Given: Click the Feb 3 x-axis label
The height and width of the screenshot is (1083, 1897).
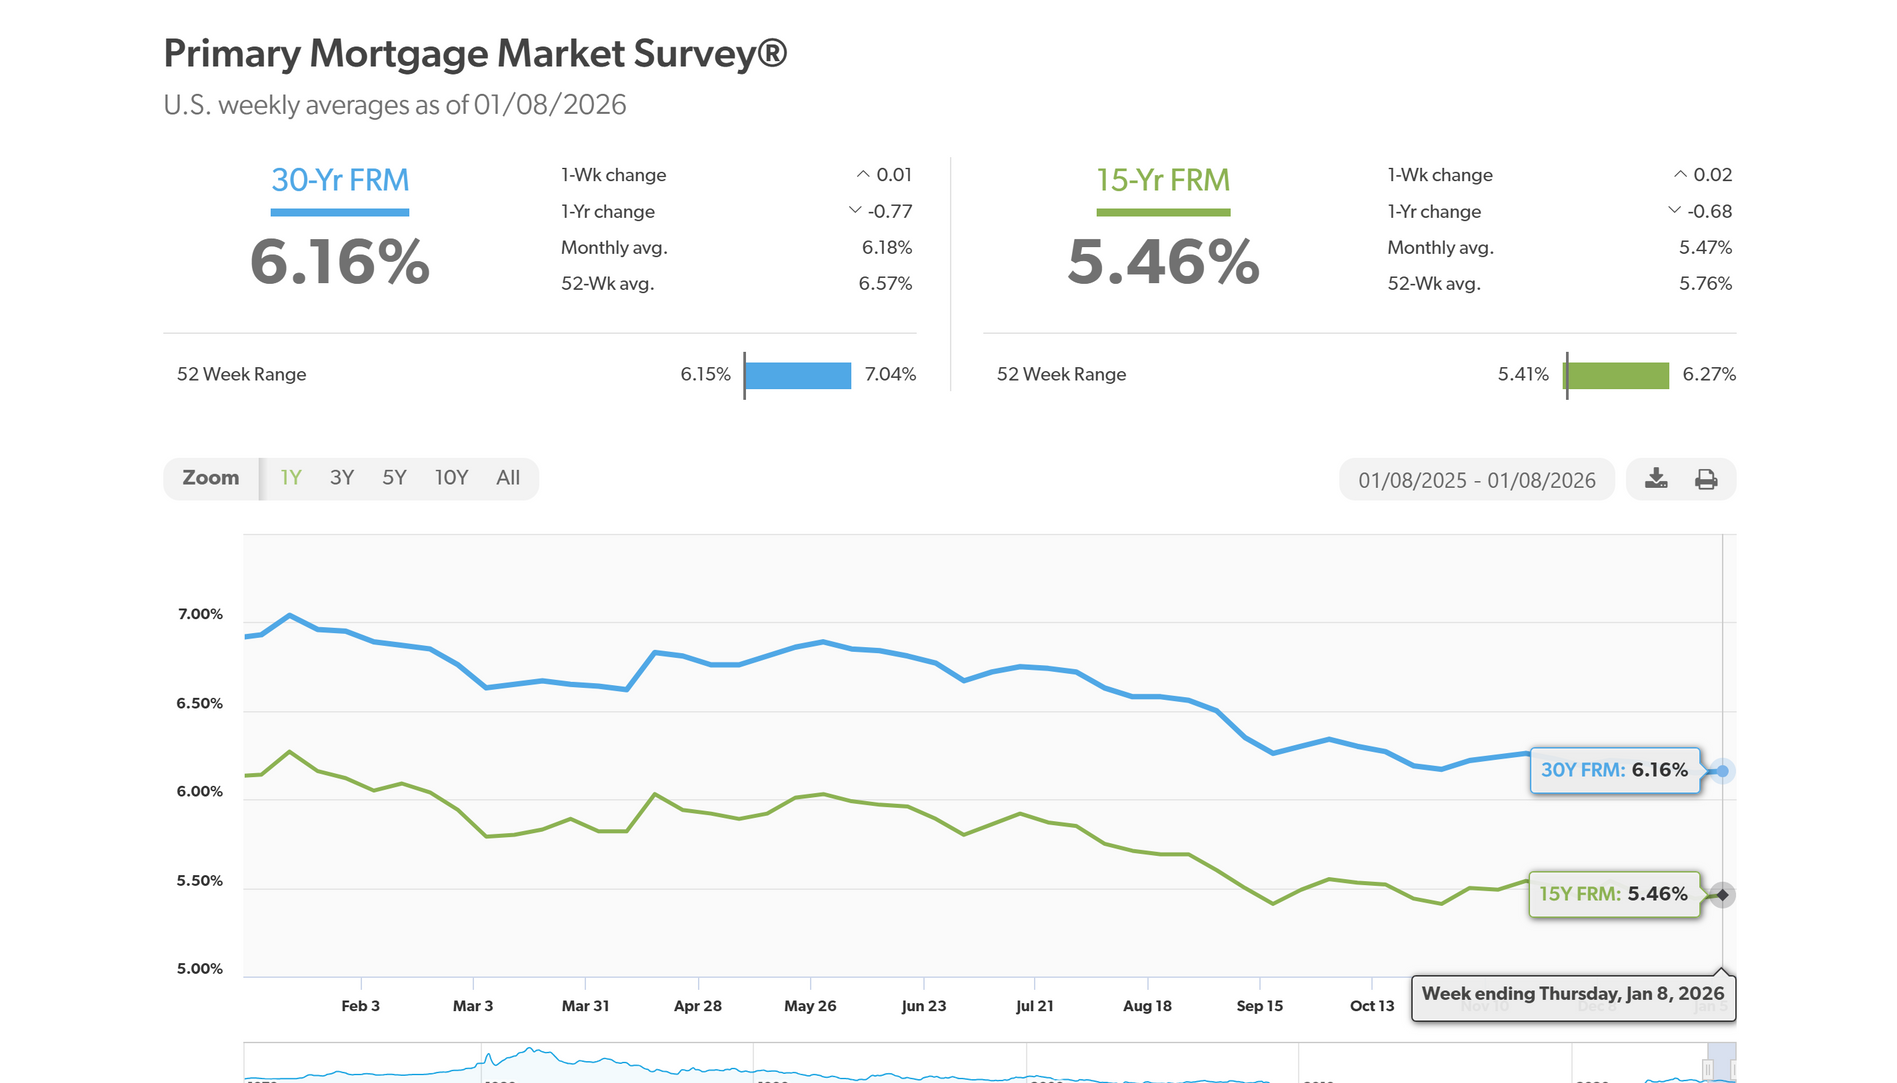Looking at the screenshot, I should tap(361, 1006).
